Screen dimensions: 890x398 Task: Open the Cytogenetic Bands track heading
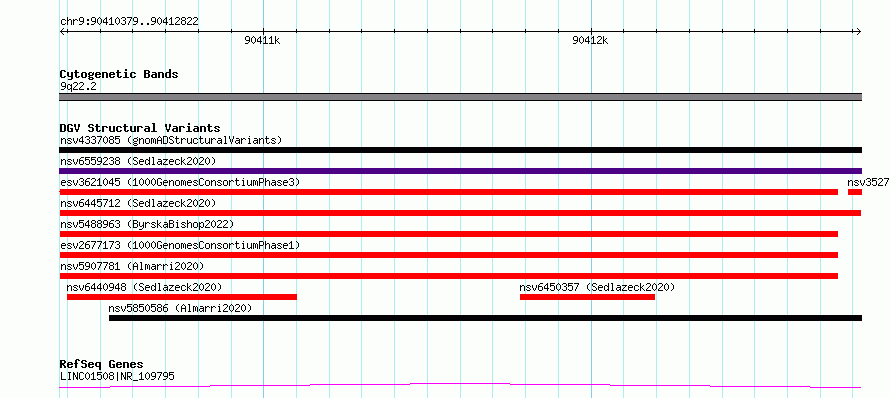tap(119, 74)
